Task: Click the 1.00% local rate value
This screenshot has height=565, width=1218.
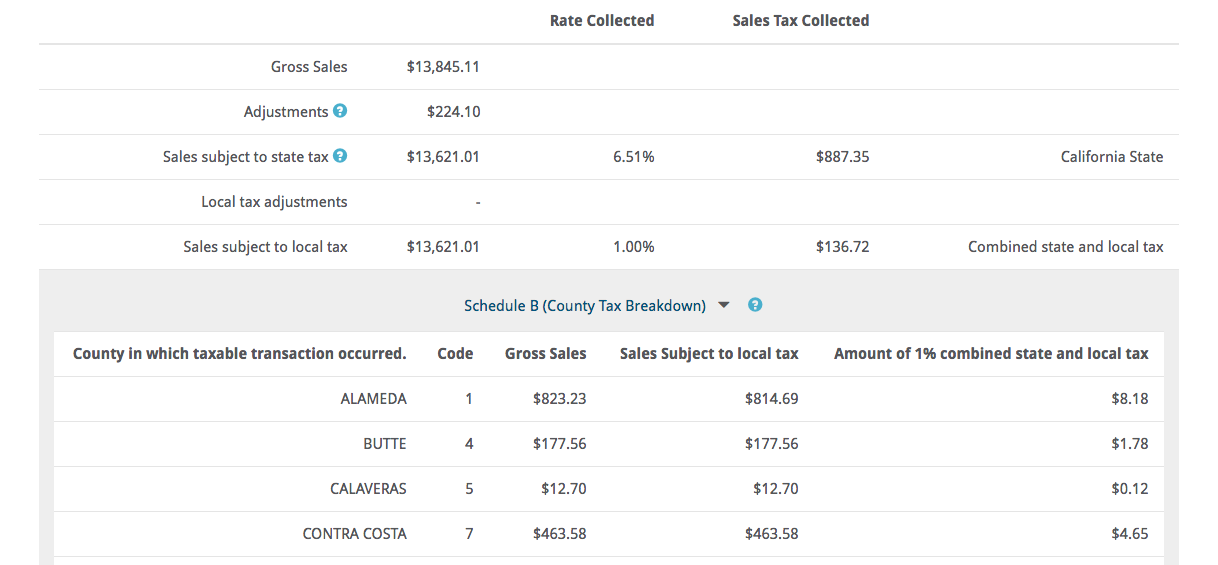Action: (634, 247)
